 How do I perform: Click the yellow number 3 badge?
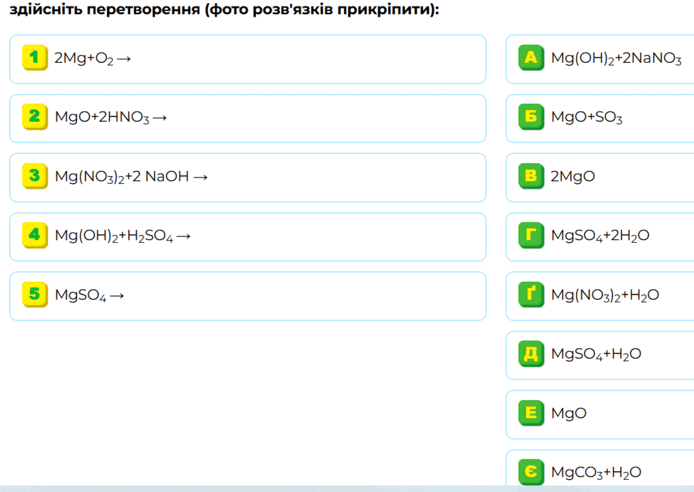click(x=35, y=176)
